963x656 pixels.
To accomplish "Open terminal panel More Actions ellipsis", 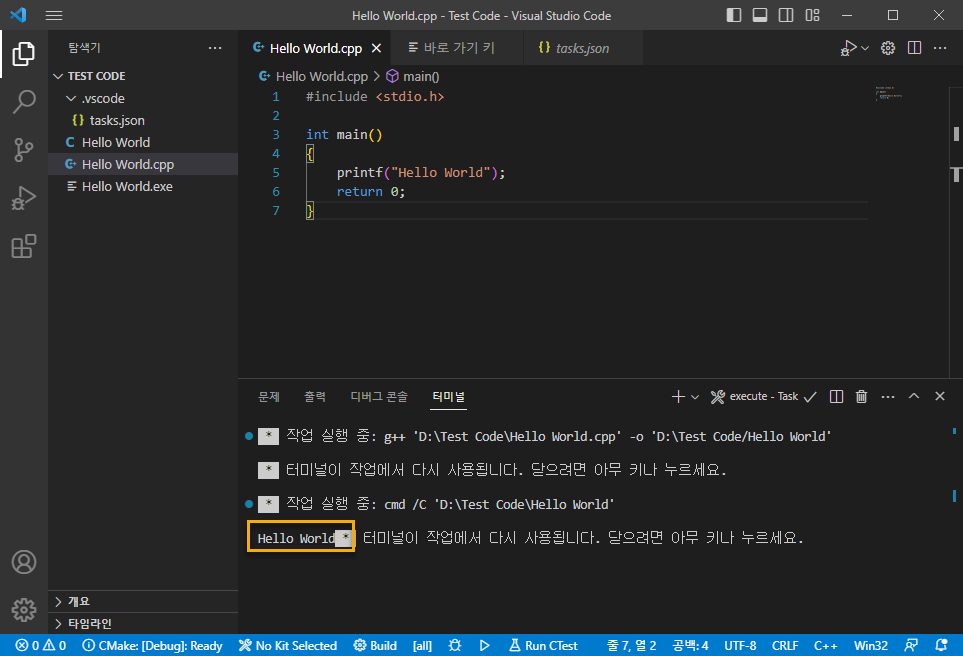I will (x=888, y=397).
